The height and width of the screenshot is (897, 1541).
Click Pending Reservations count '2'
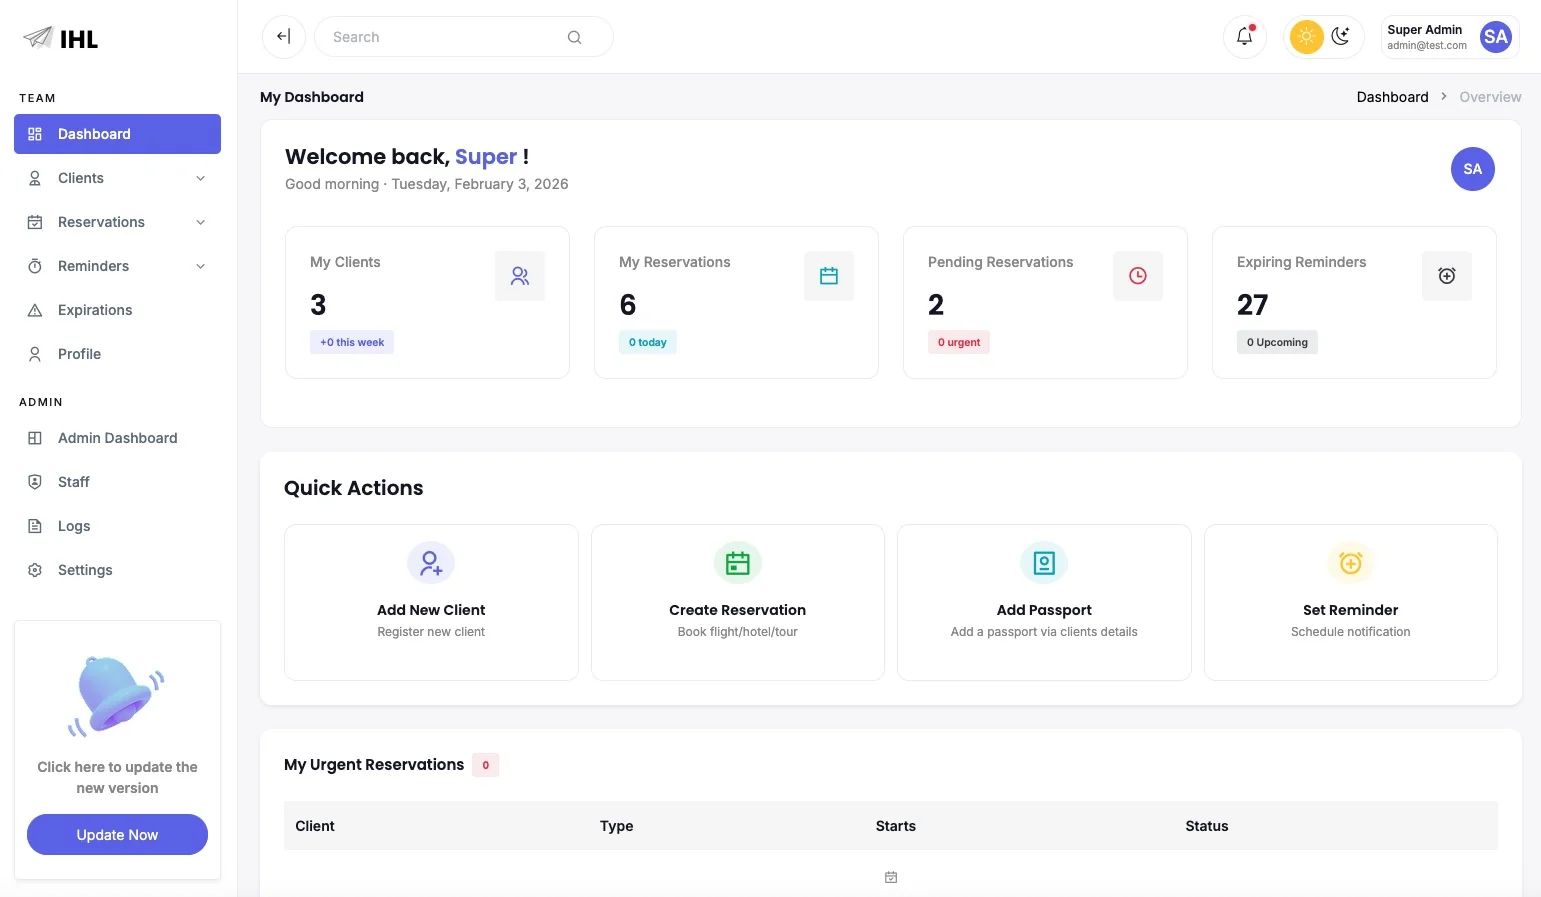coord(936,305)
